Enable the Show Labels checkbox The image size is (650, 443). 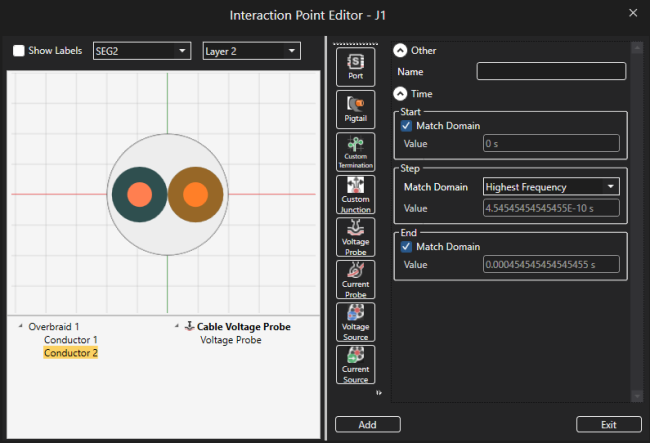point(19,51)
